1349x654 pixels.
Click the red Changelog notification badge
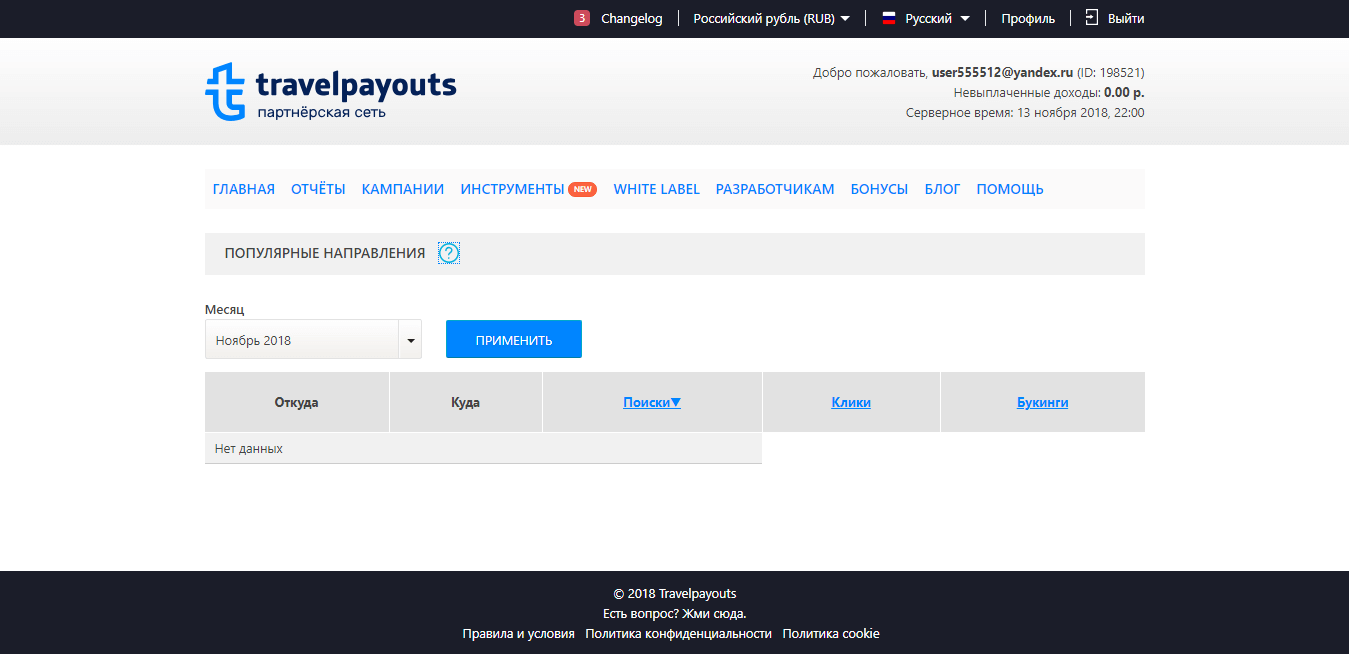582,18
